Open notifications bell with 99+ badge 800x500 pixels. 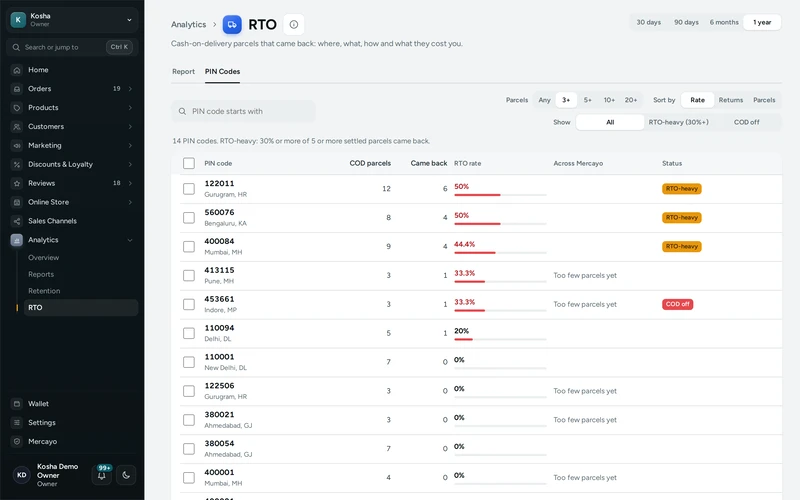pos(102,475)
